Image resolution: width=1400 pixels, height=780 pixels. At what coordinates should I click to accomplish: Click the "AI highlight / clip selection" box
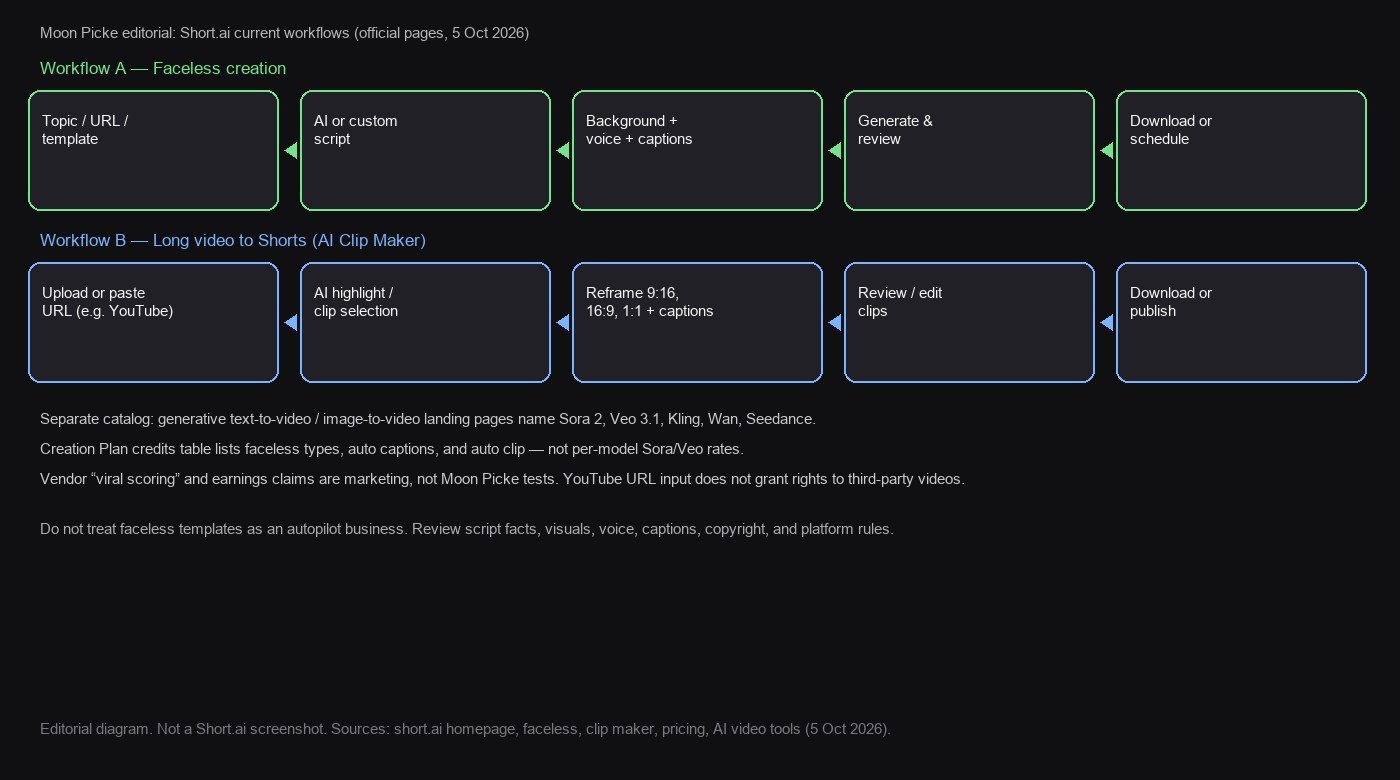[x=425, y=323]
